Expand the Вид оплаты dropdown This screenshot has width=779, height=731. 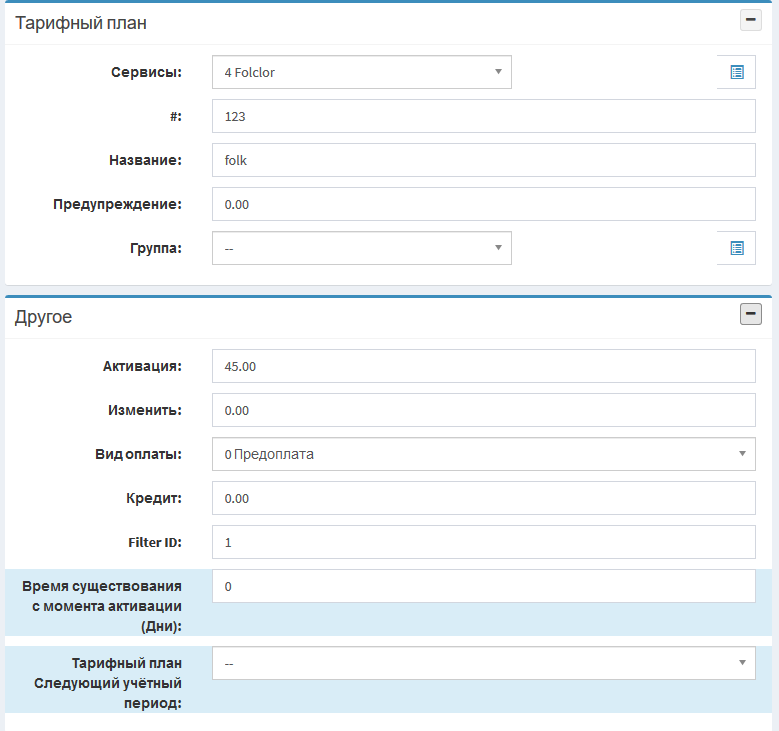(483, 454)
